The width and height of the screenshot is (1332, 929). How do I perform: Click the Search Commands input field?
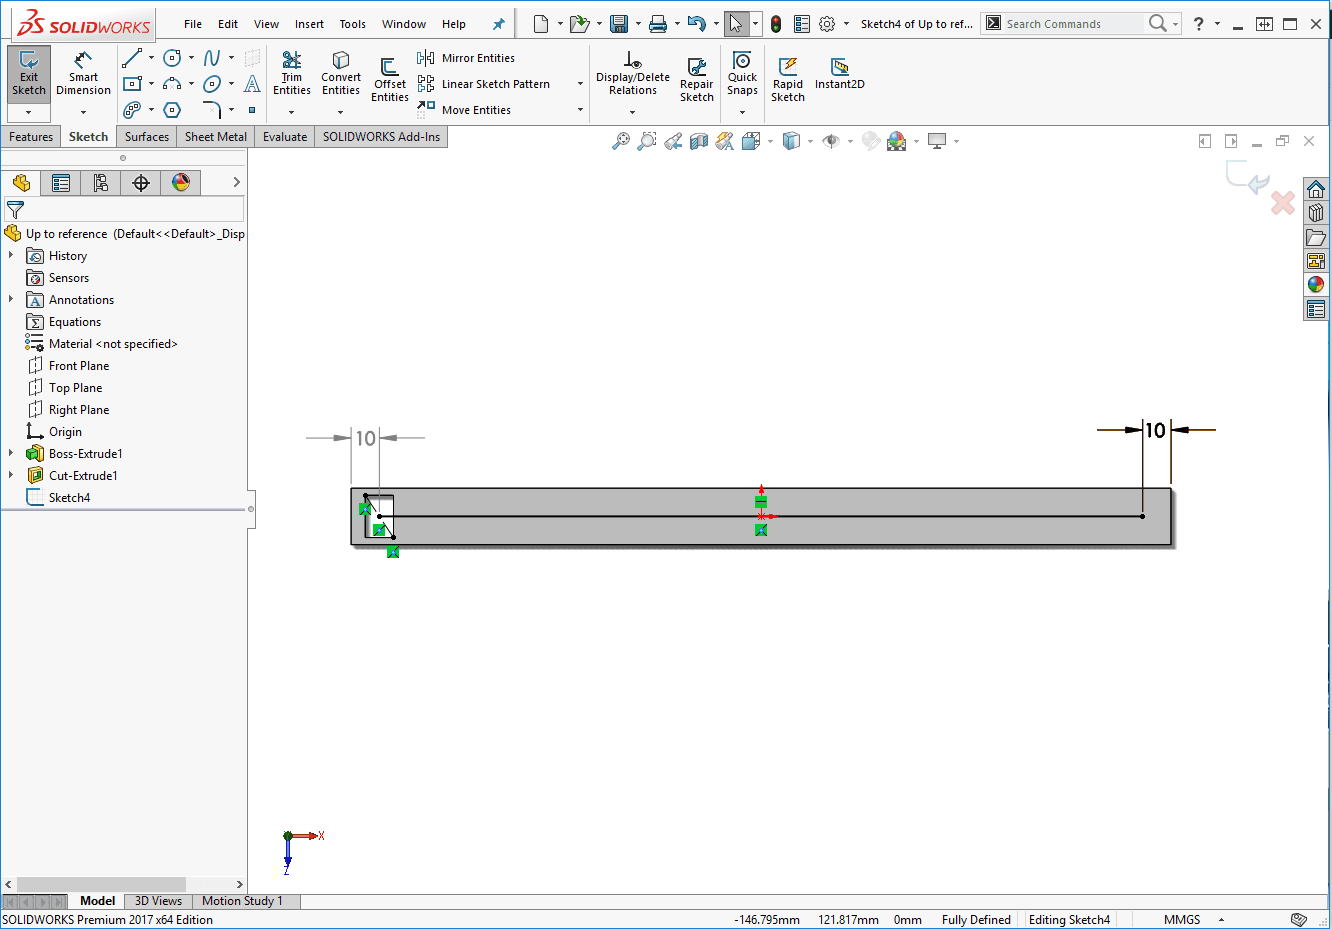pos(1072,24)
